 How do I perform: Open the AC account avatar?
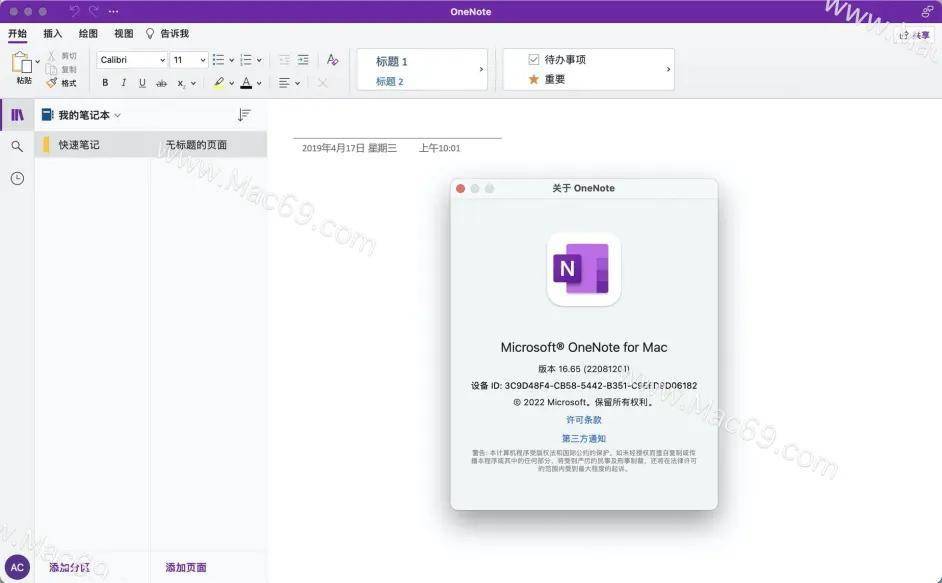[17, 567]
